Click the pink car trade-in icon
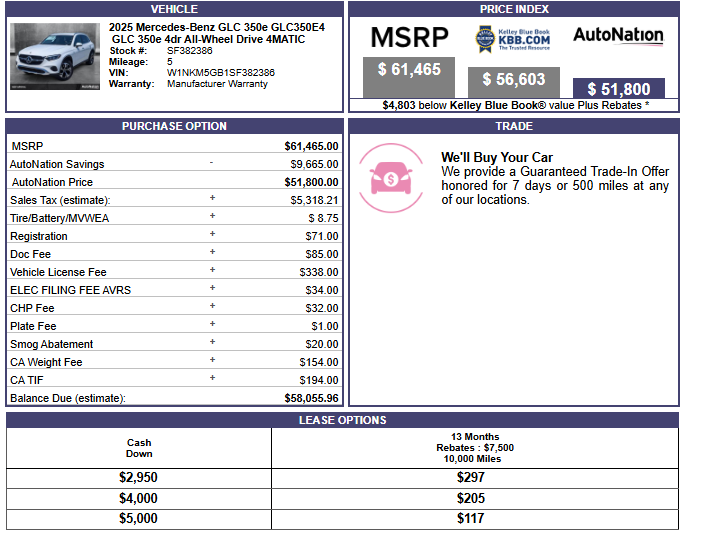Image resolution: width=714 pixels, height=534 pixels. (391, 178)
